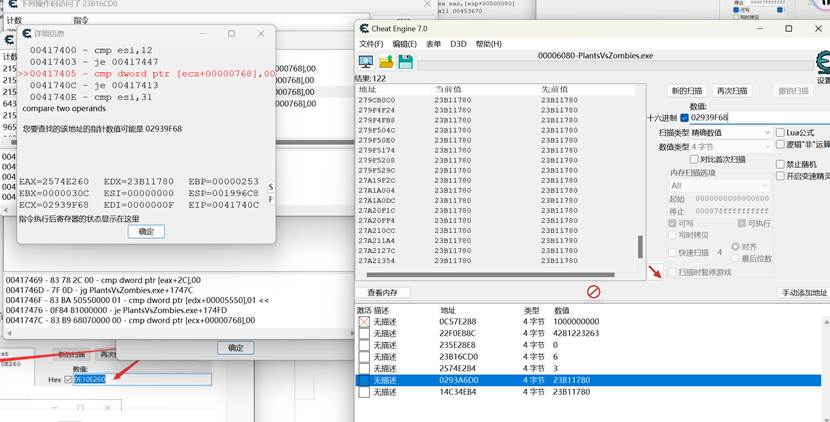Click logo icon in 详细信息 dialog title
The width and height of the screenshot is (830, 422).
click(x=27, y=33)
